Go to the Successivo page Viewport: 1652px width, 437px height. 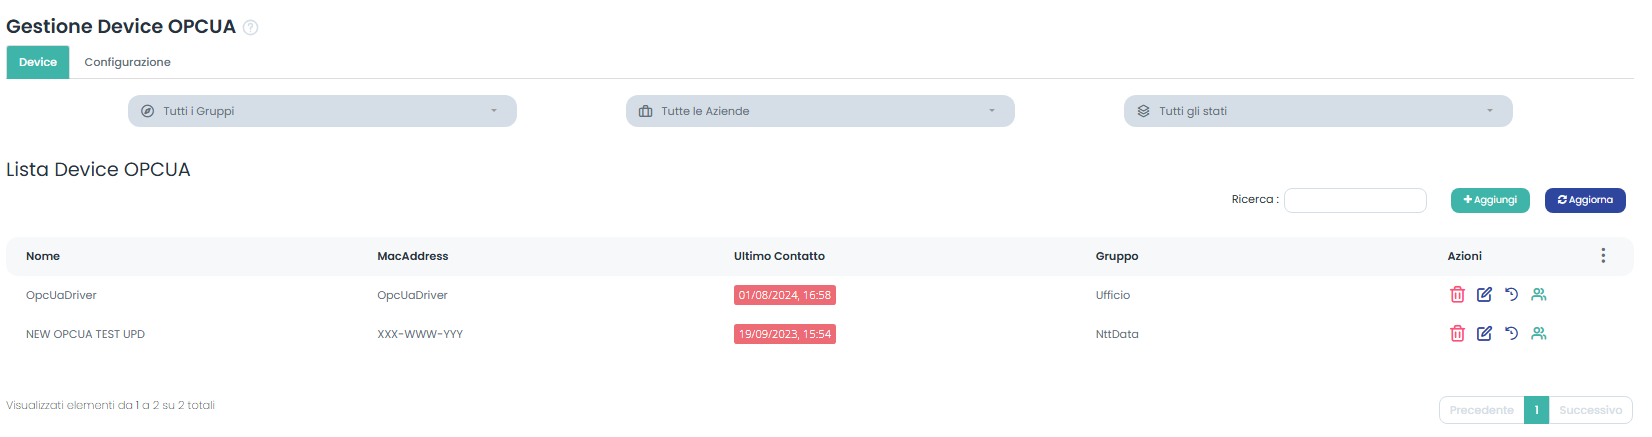pyautogui.click(x=1590, y=410)
